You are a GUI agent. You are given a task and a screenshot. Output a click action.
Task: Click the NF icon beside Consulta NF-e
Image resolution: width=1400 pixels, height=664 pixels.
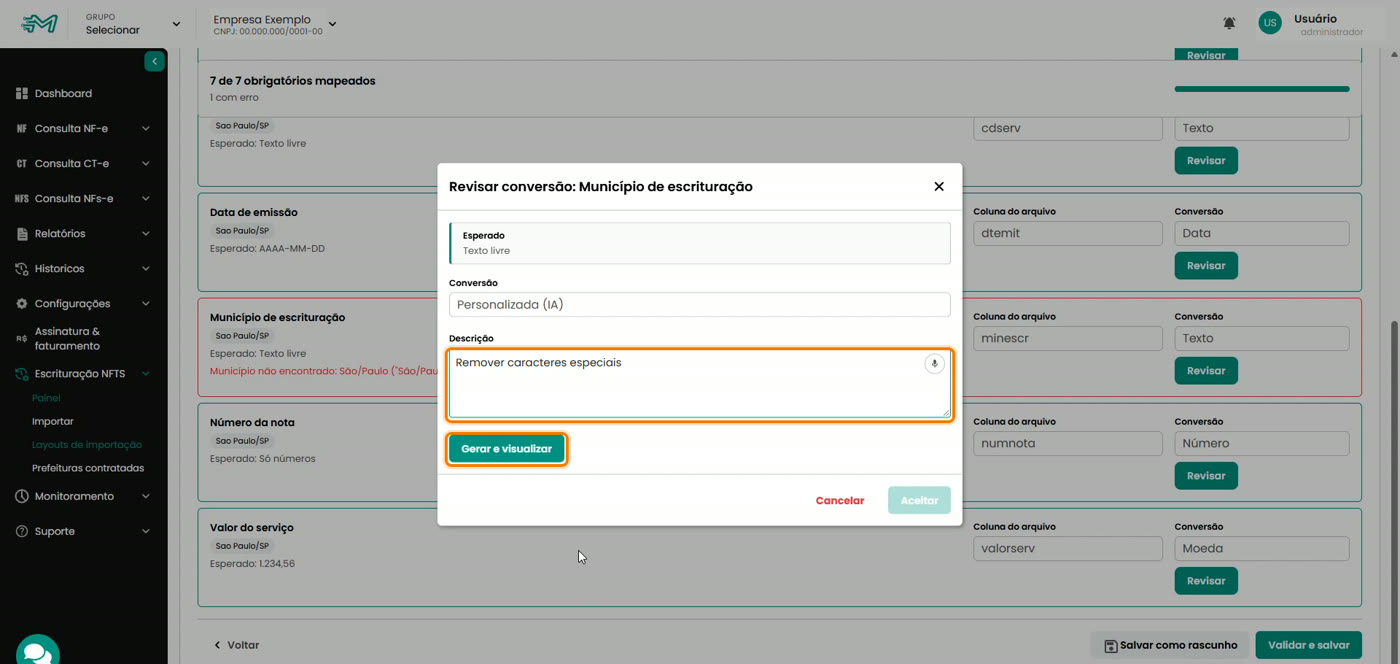pos(21,129)
